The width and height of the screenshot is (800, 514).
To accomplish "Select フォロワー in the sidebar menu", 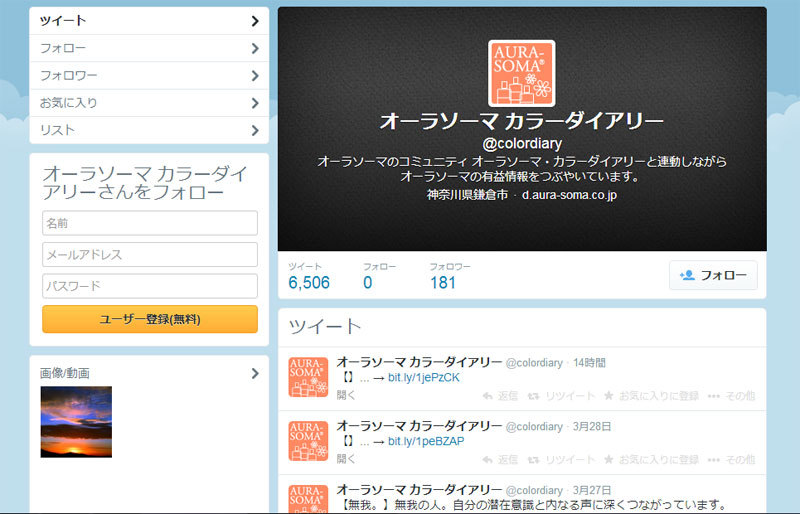I will coord(149,76).
